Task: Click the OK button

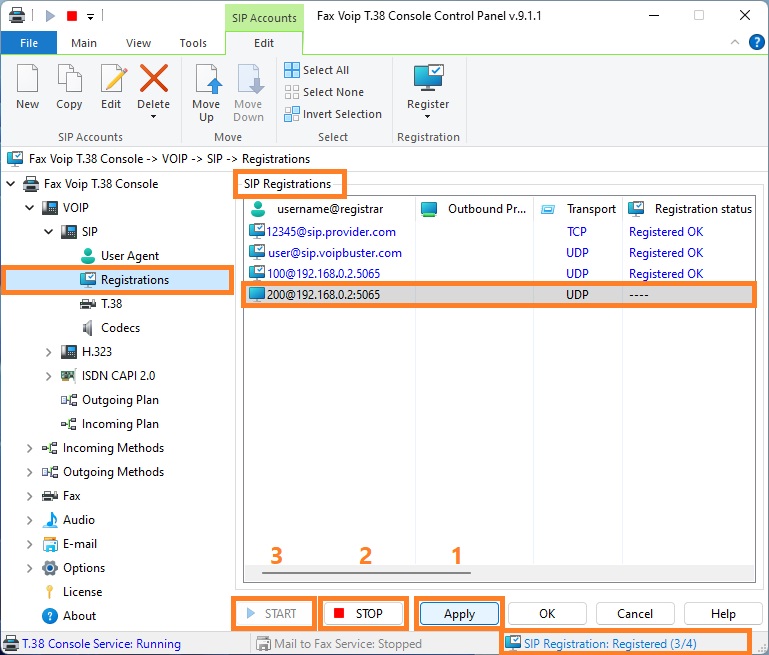Action: click(547, 614)
